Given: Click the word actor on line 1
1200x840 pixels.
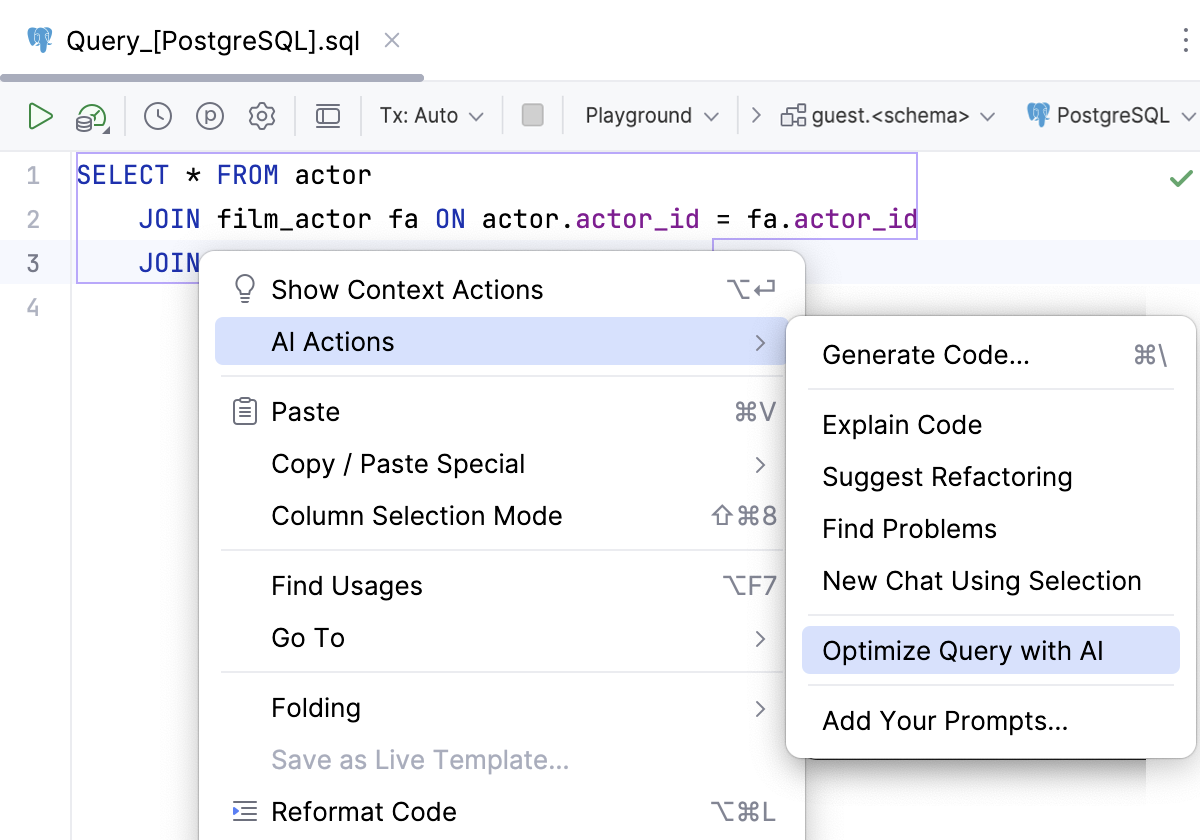Looking at the screenshot, I should [x=333, y=176].
